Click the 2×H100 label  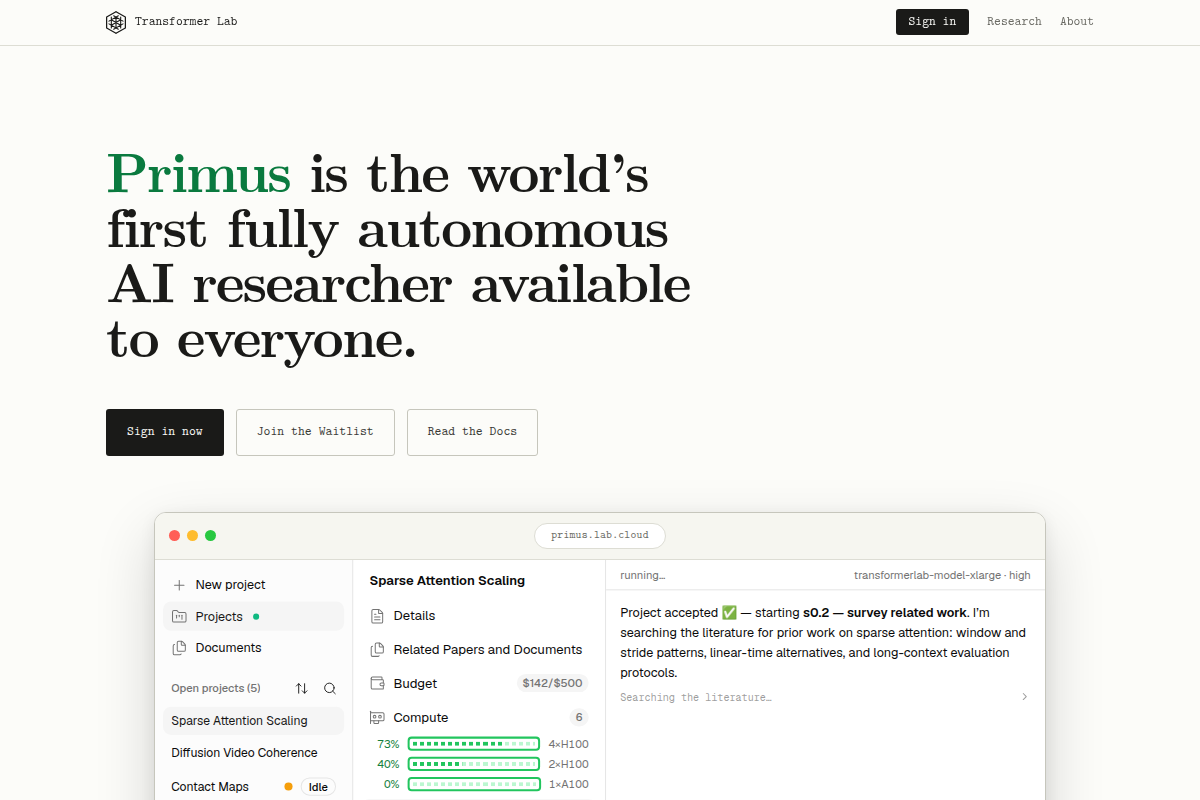click(569, 764)
